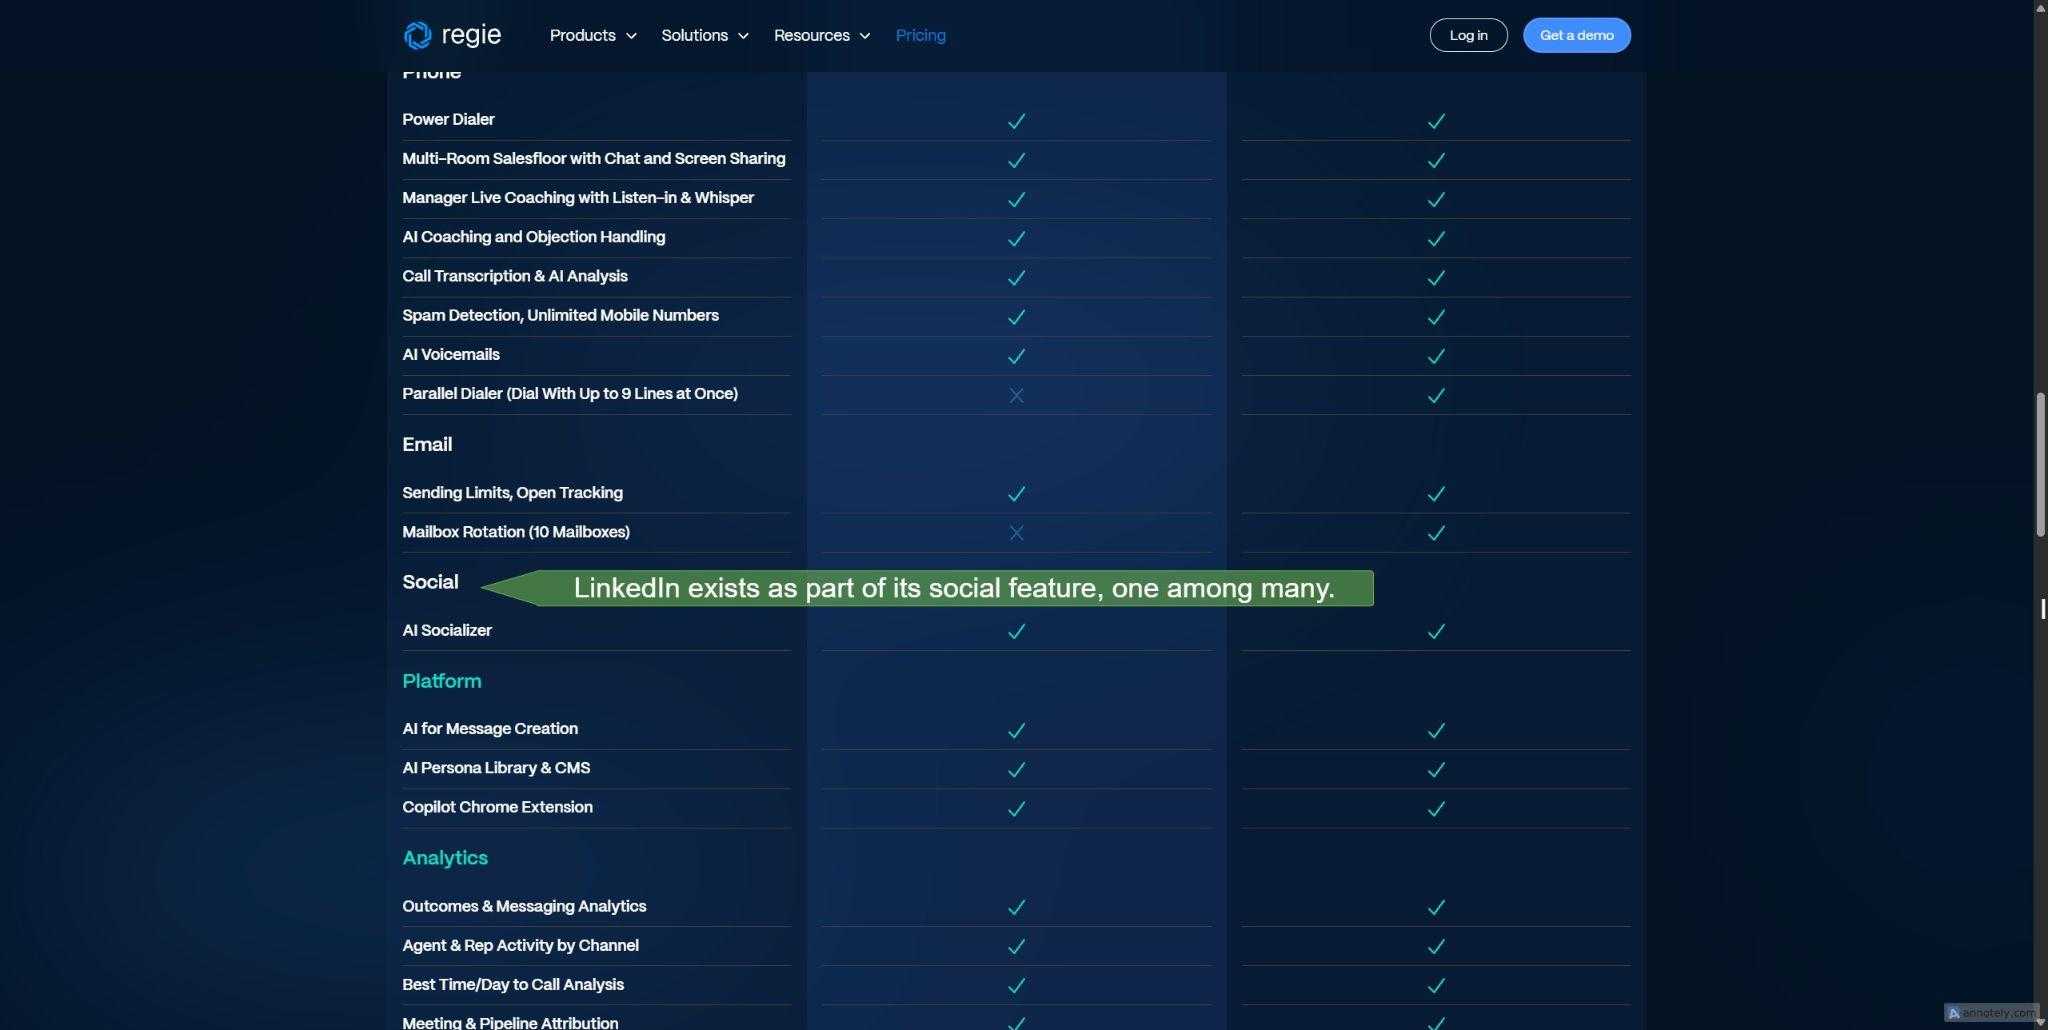2048x1030 pixels.
Task: Click Copilot Chrome Extension text
Action: tap(497, 807)
